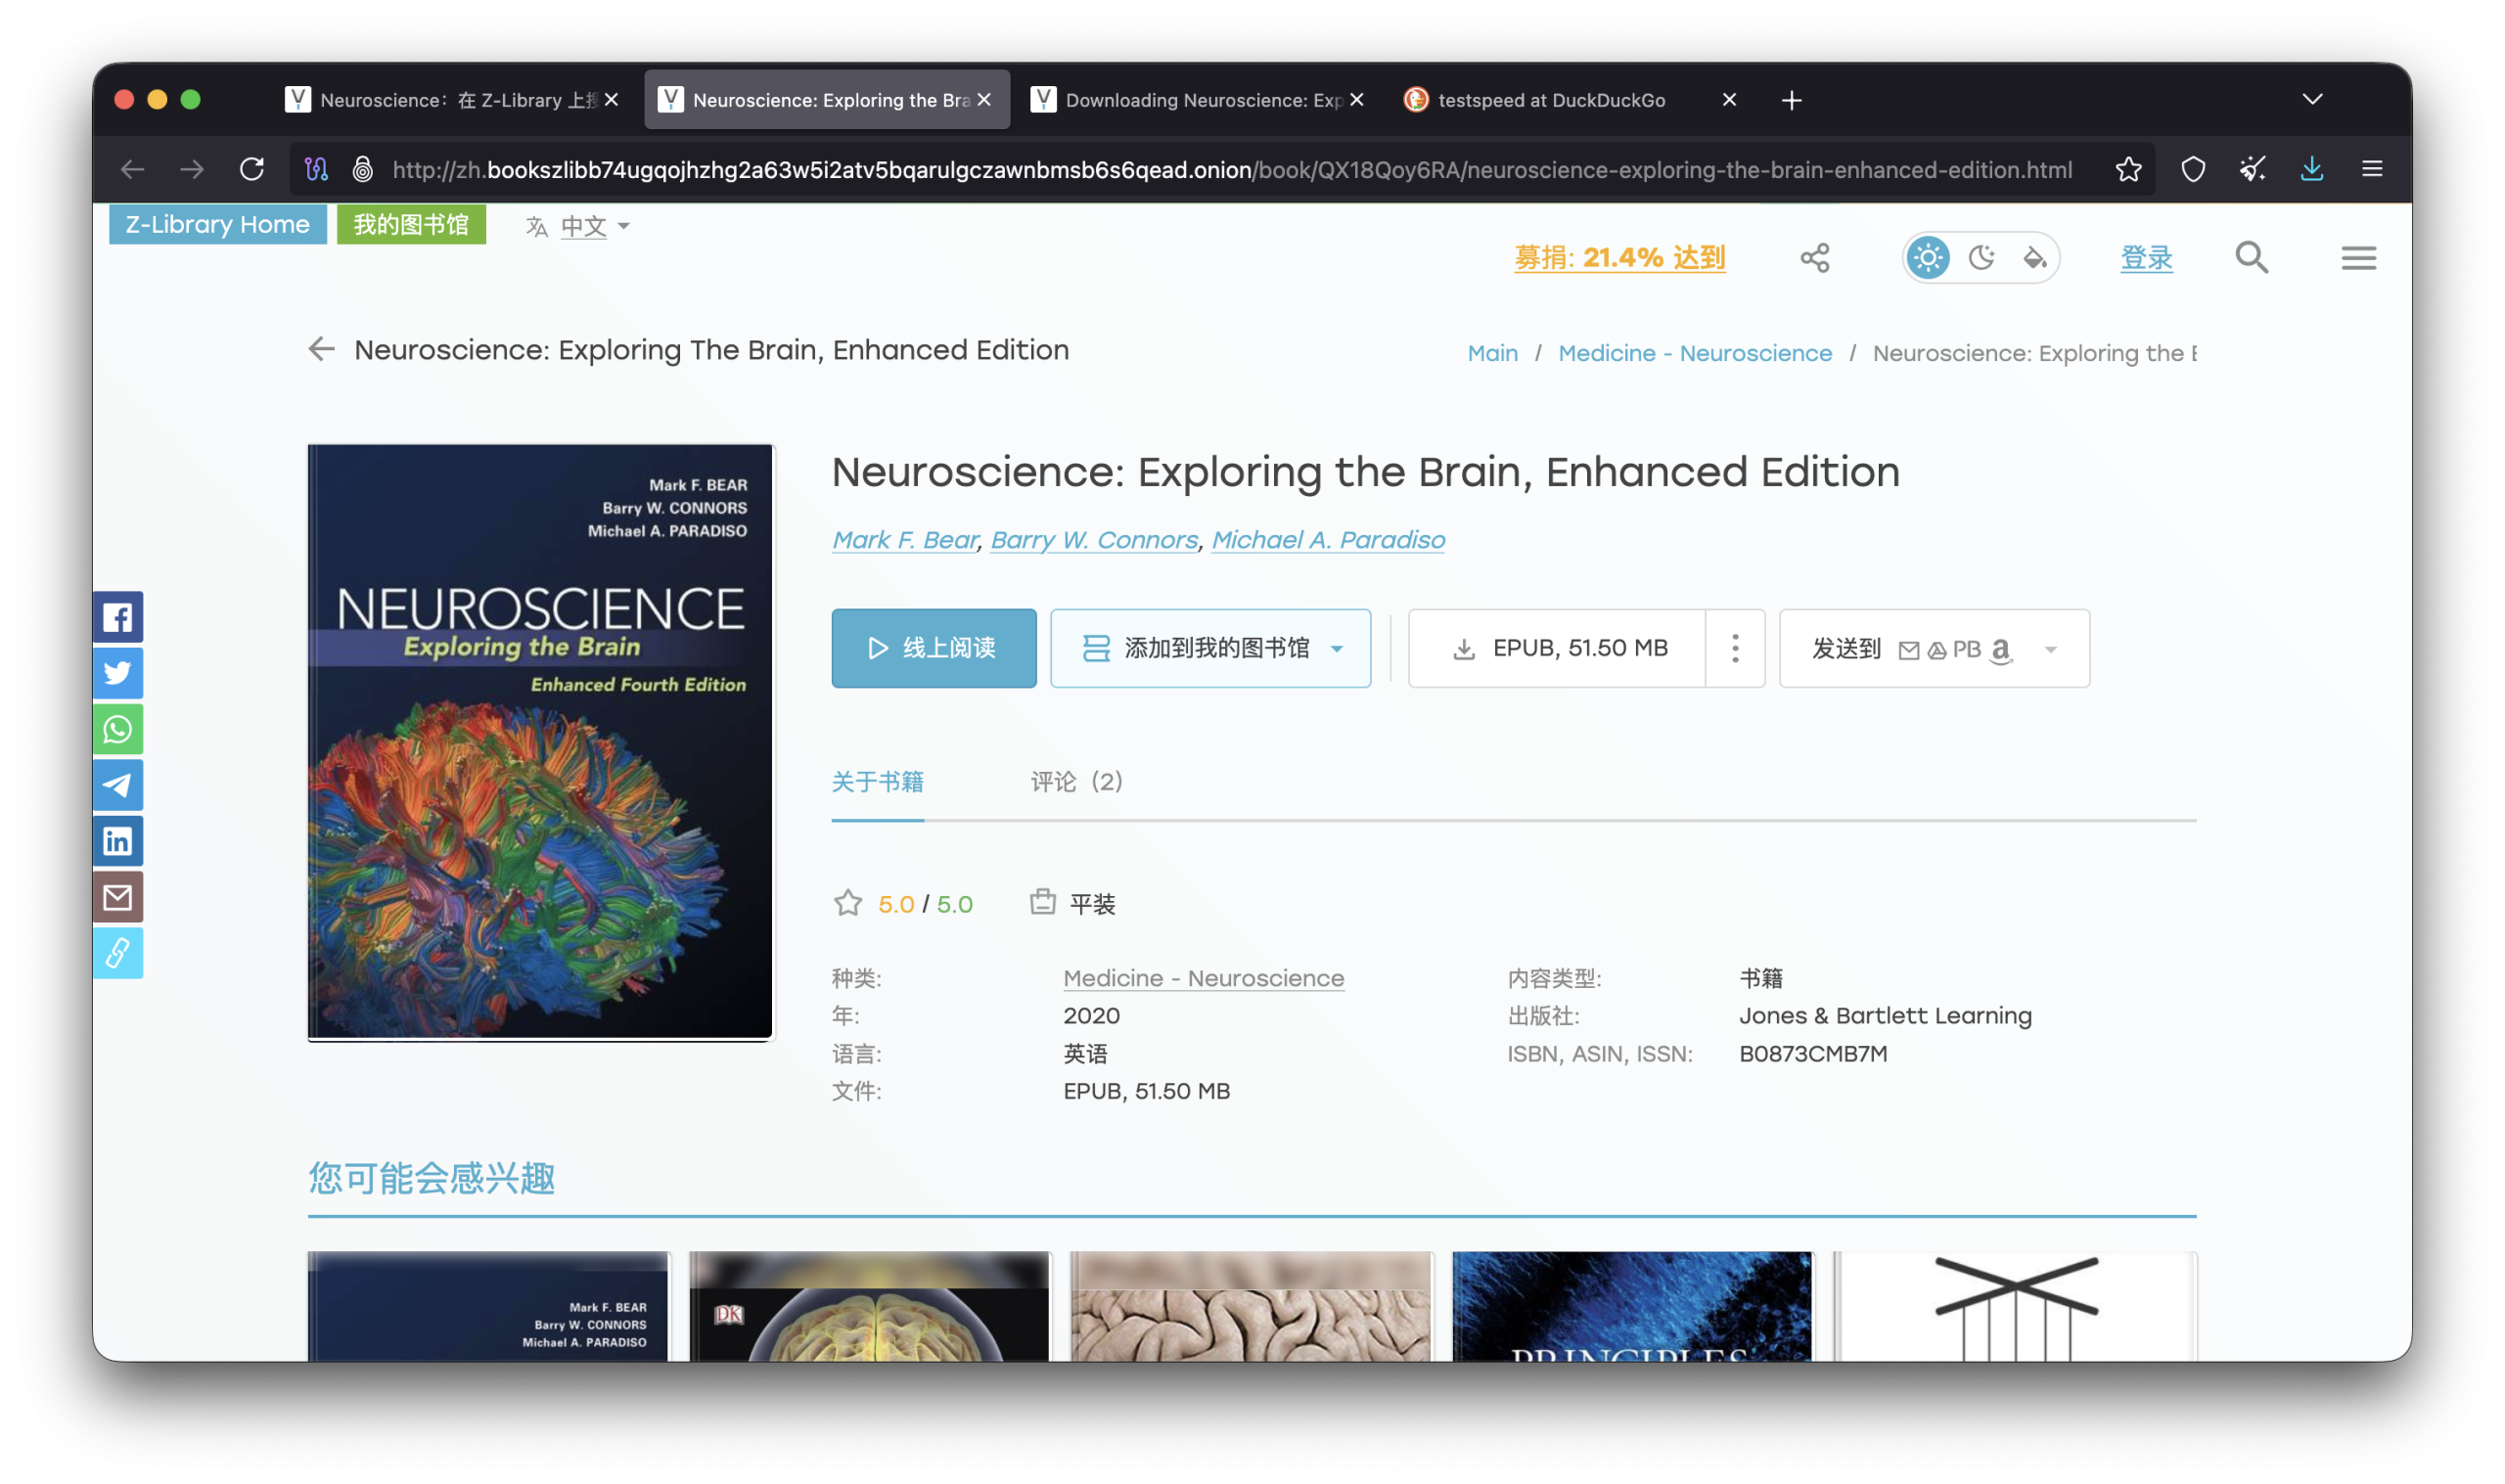Image resolution: width=2505 pixels, height=1484 pixels.
Task: Copy the book link from share sidebar
Action: (x=117, y=953)
